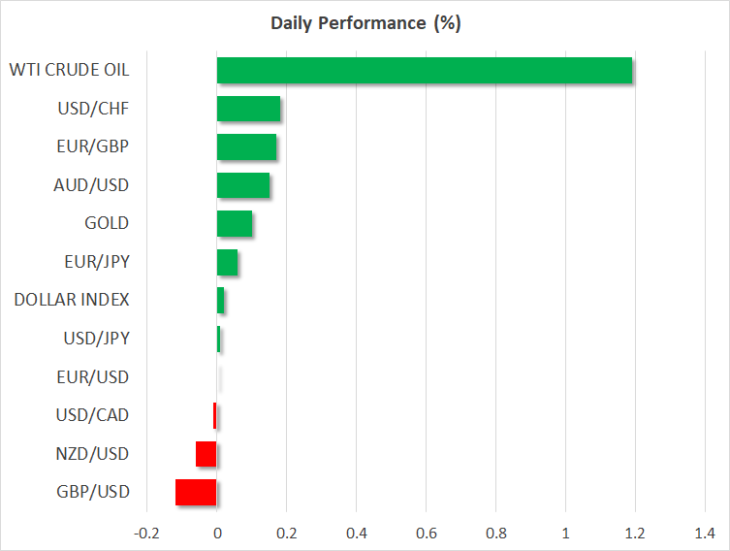Select the 1.4 axis tick label
This screenshot has height=551, width=730.
coord(705,533)
